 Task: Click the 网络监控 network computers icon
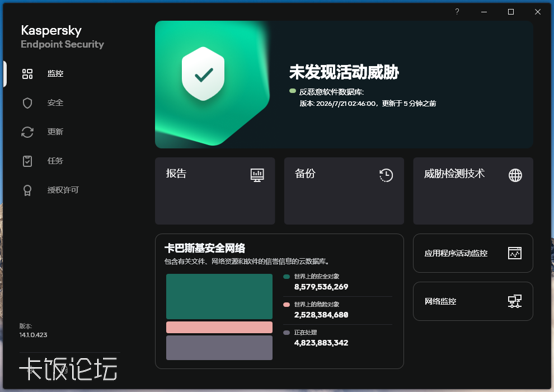(514, 301)
